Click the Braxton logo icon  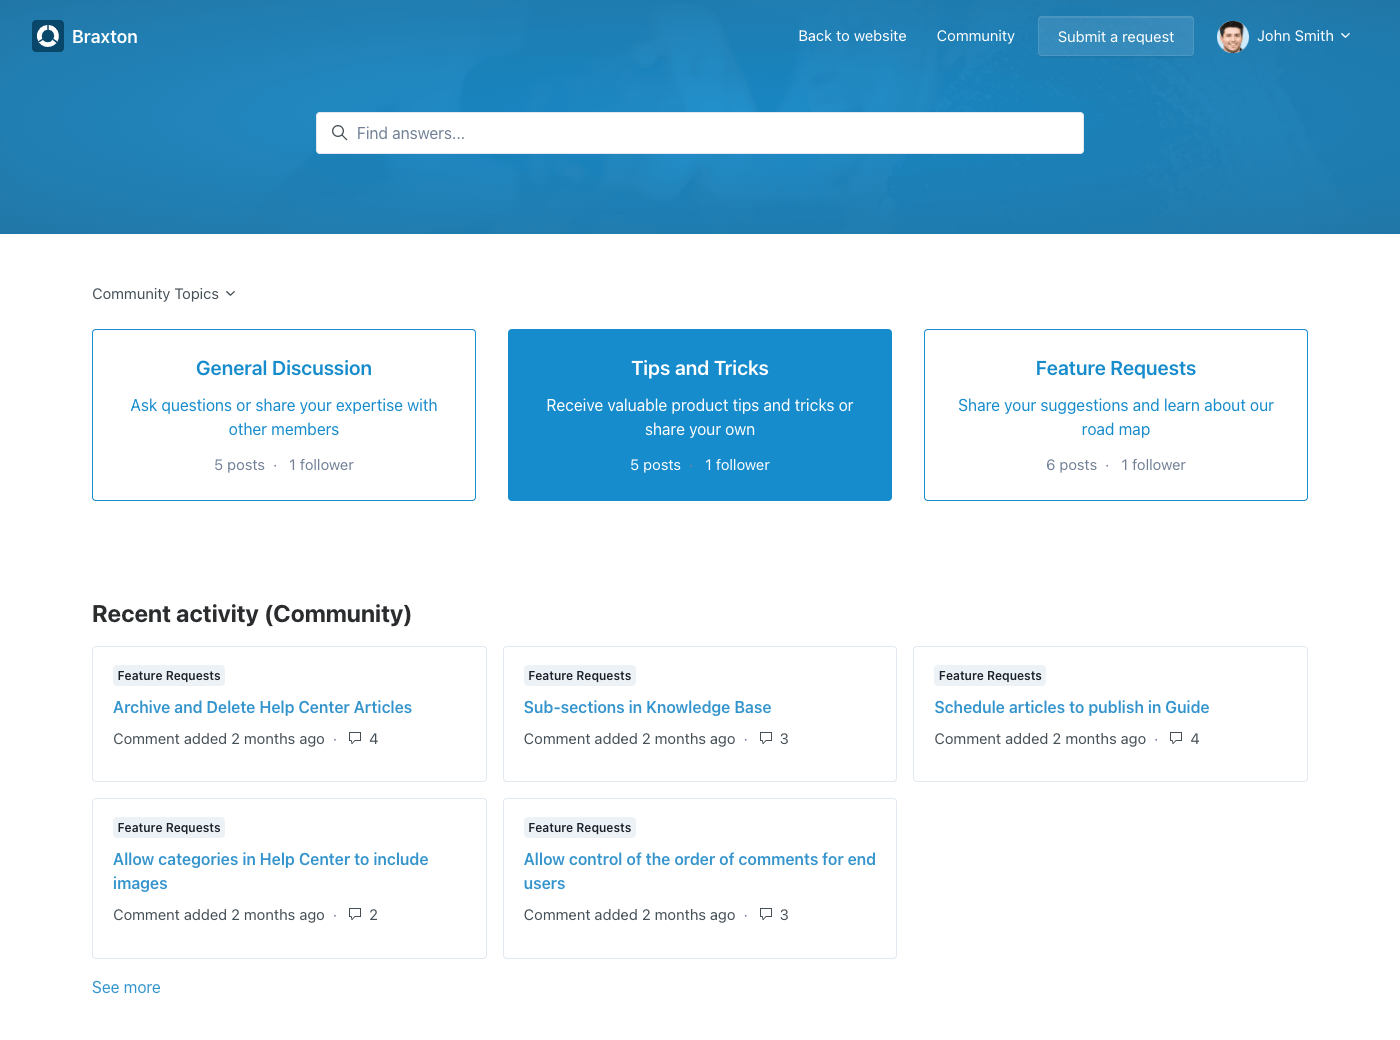coord(48,36)
